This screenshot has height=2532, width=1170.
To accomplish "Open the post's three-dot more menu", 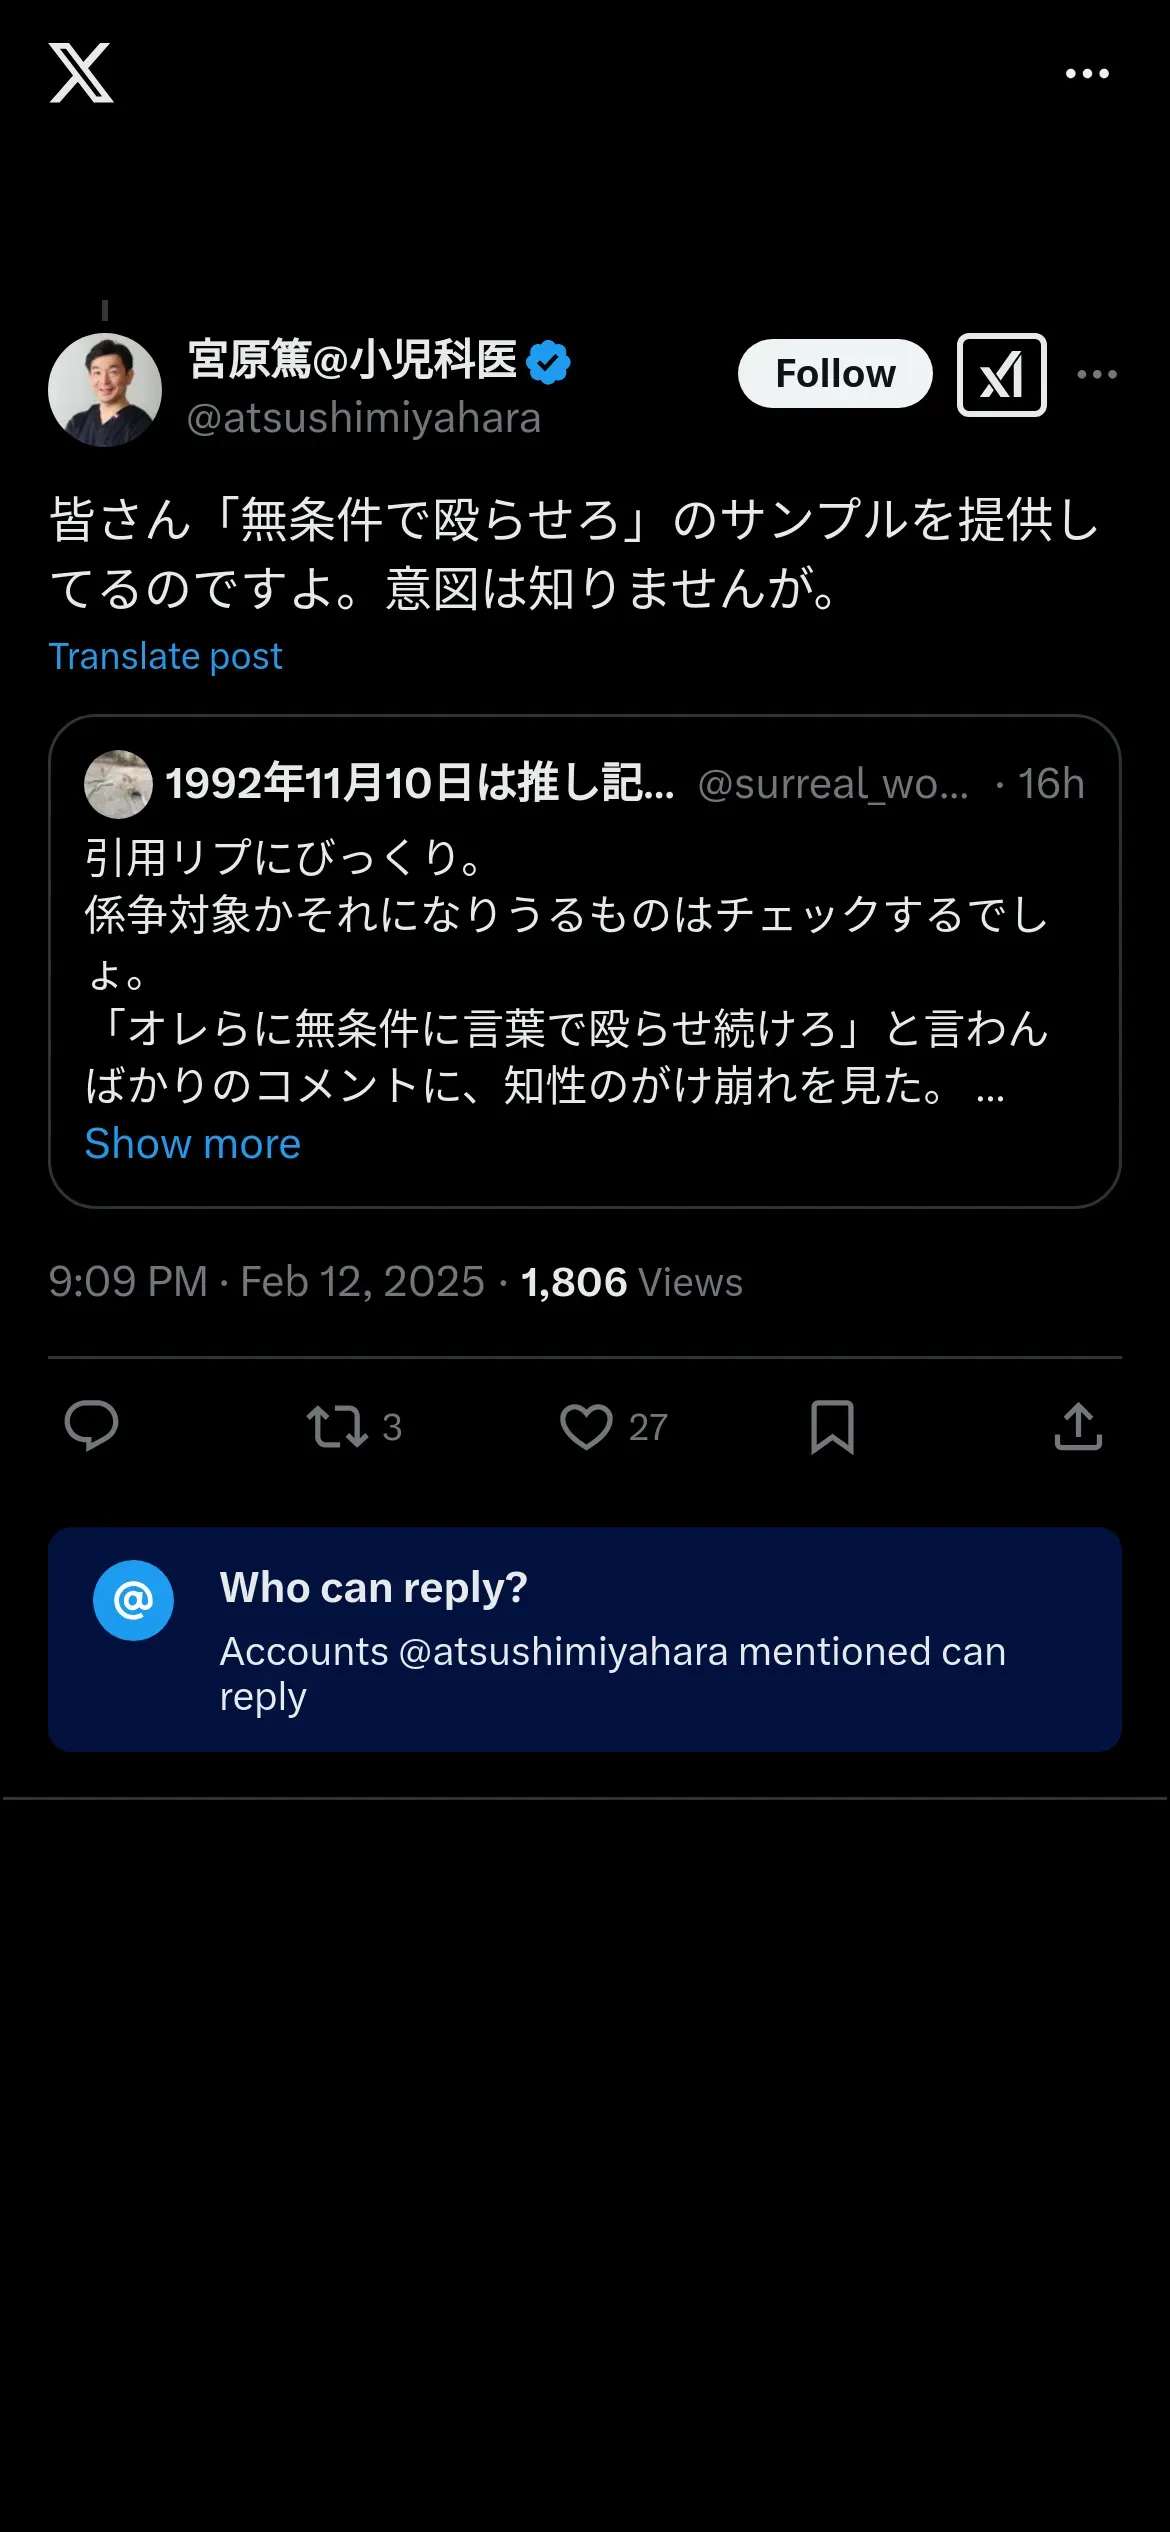I will [x=1097, y=375].
